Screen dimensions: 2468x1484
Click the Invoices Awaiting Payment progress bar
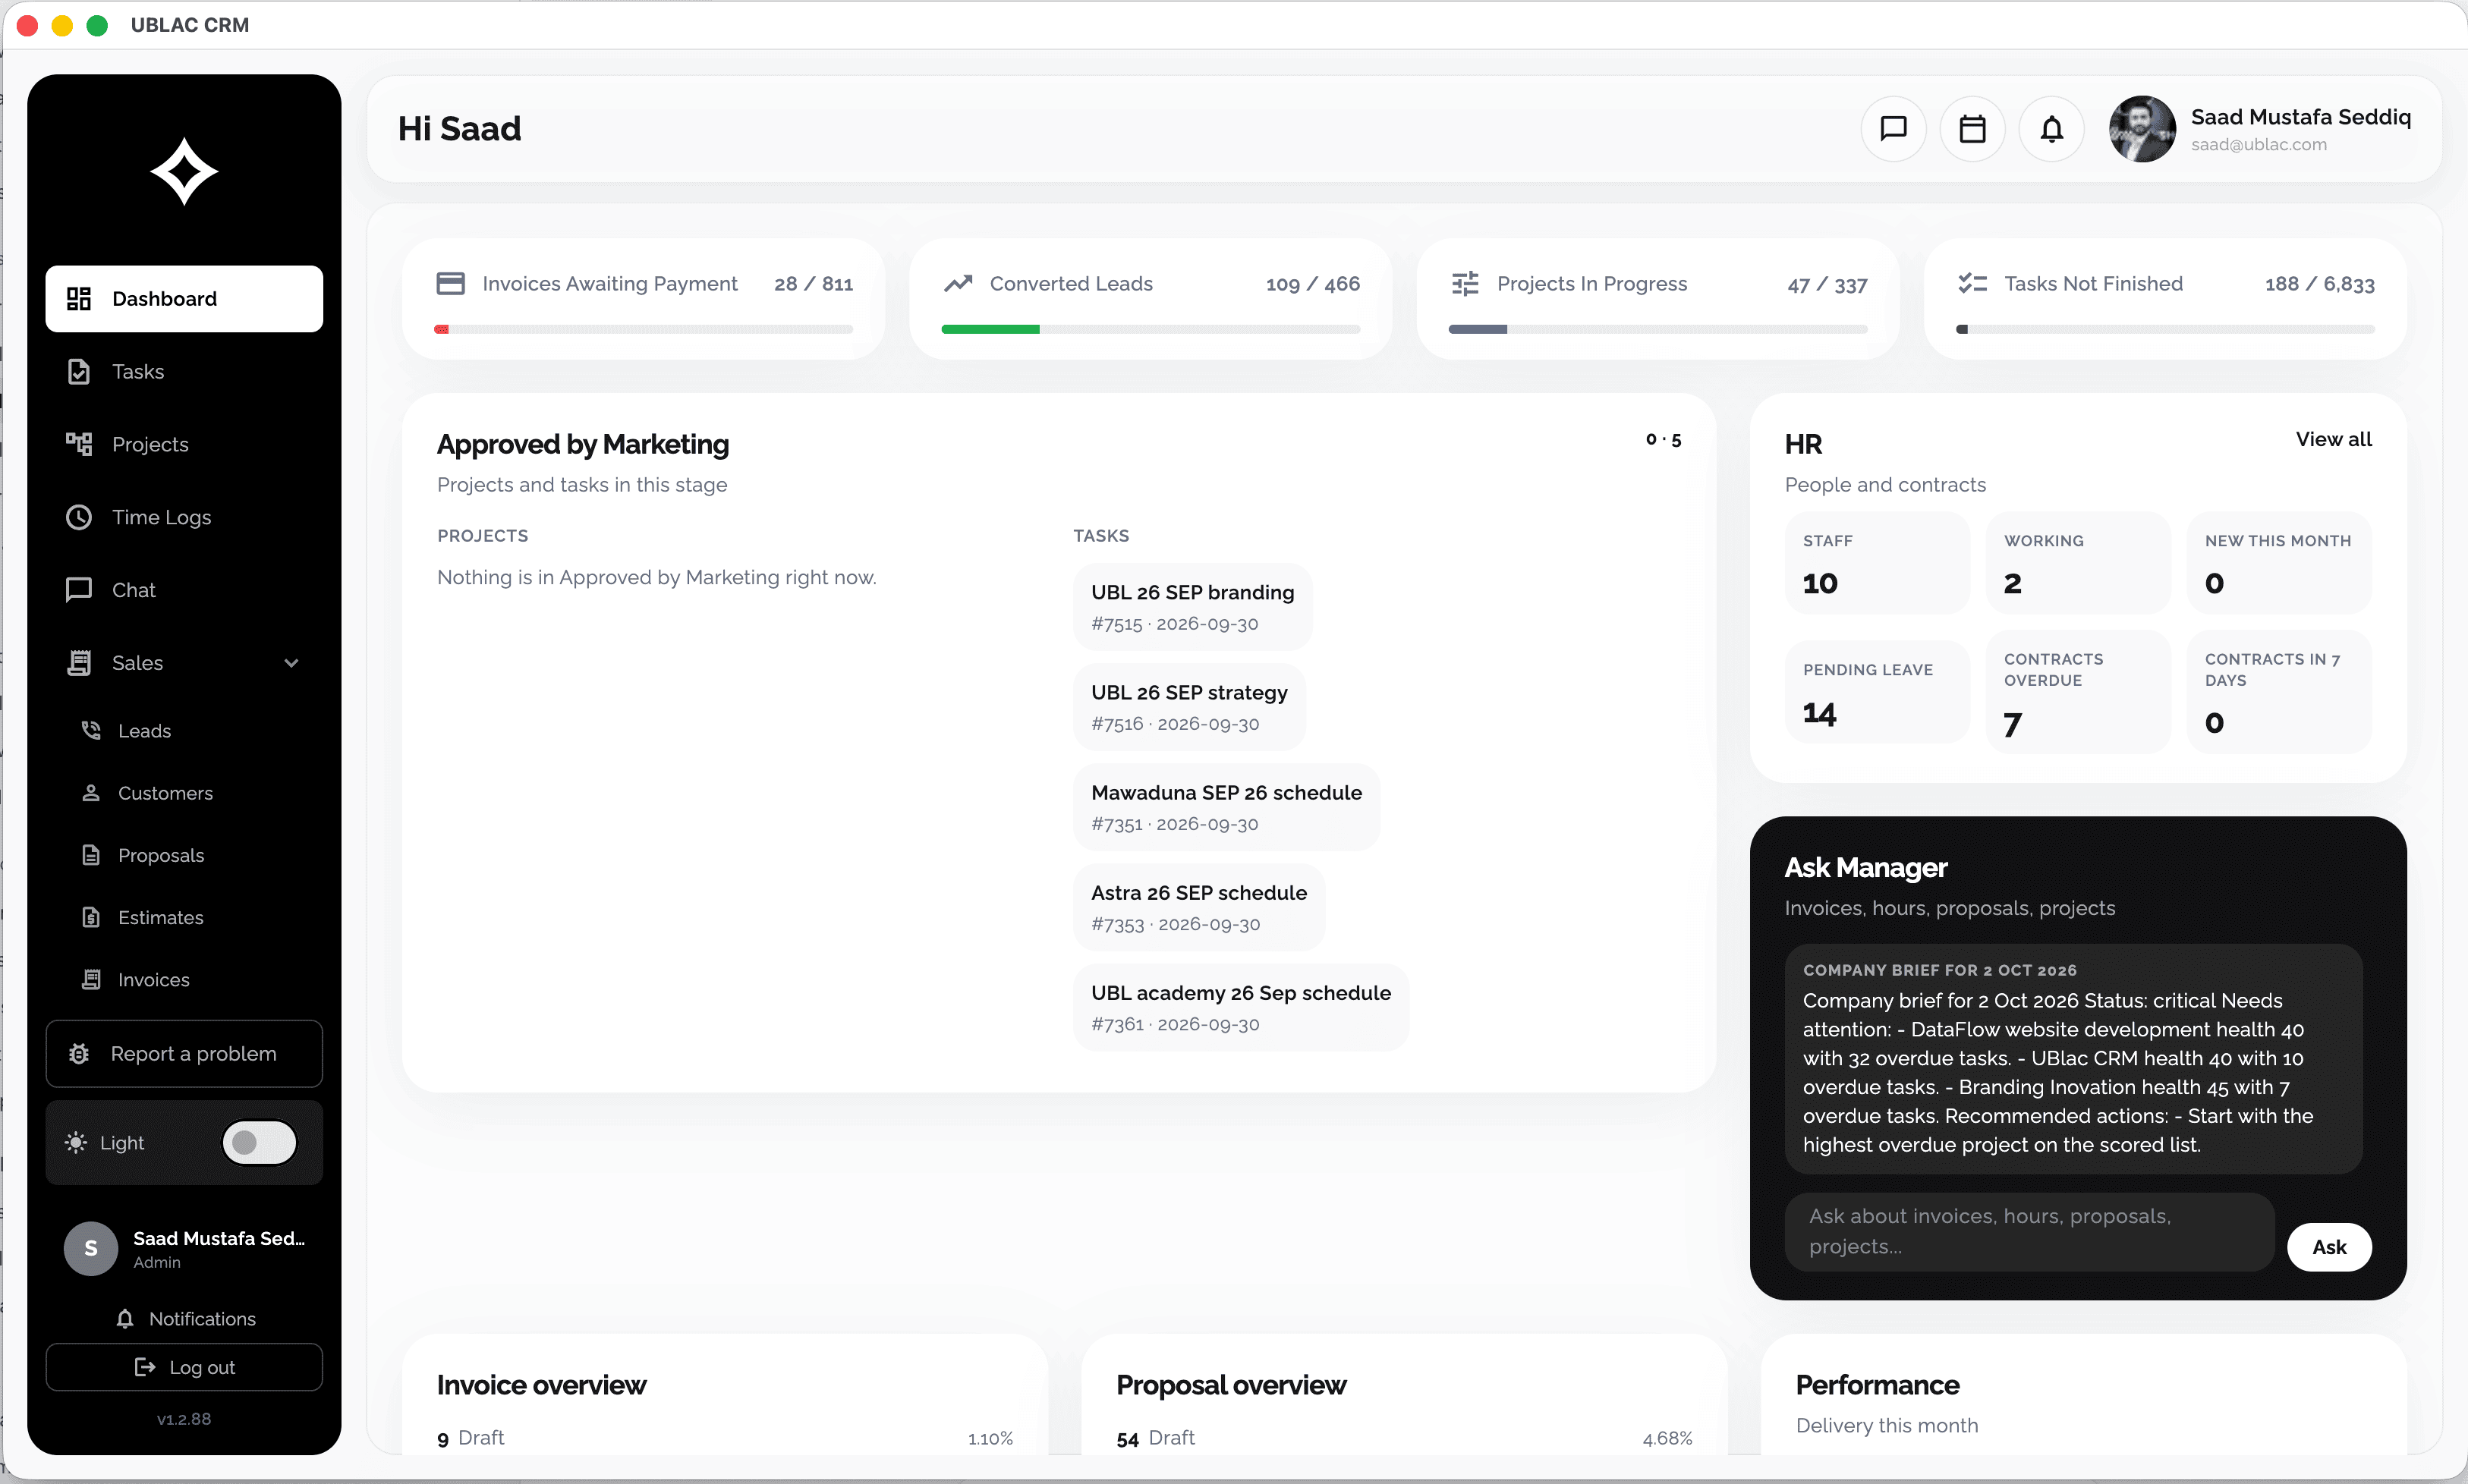pos(644,329)
